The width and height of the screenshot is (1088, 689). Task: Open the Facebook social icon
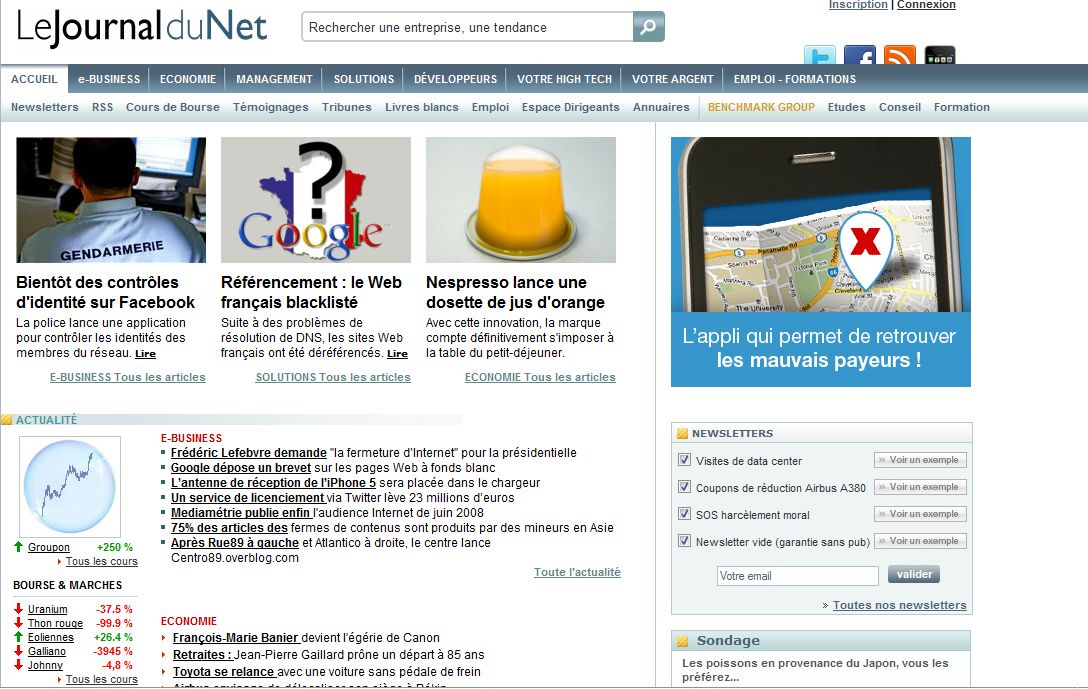click(860, 55)
